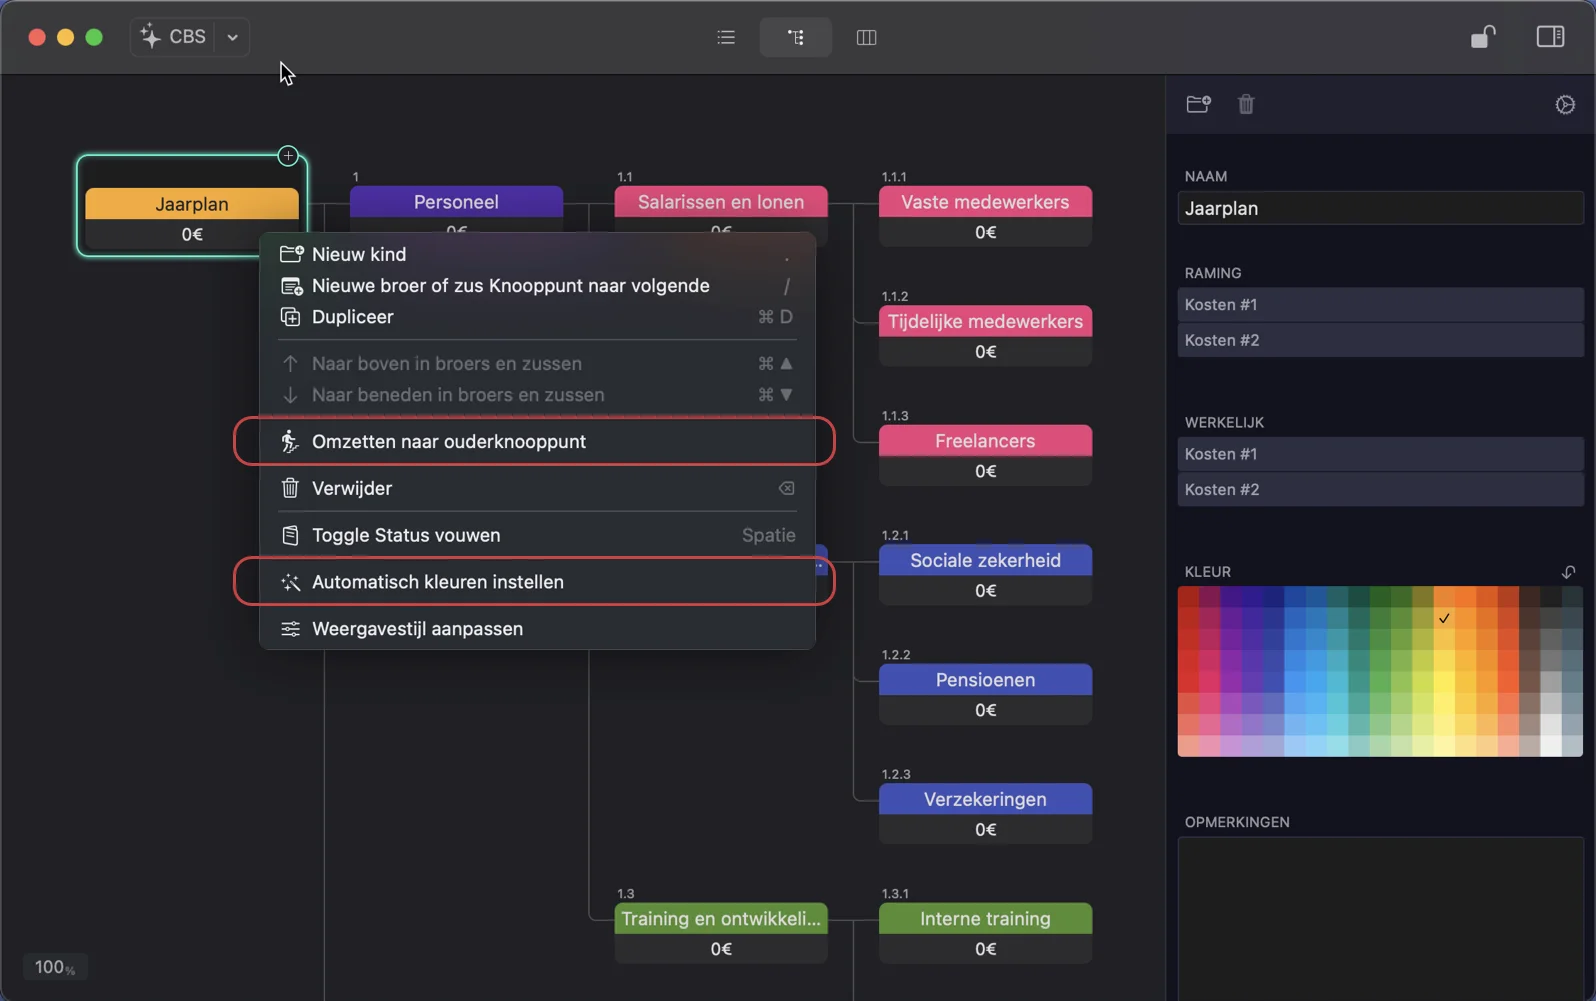This screenshot has width=1596, height=1001.
Task: Click the Naam field containing Jaarplan
Action: (1379, 209)
